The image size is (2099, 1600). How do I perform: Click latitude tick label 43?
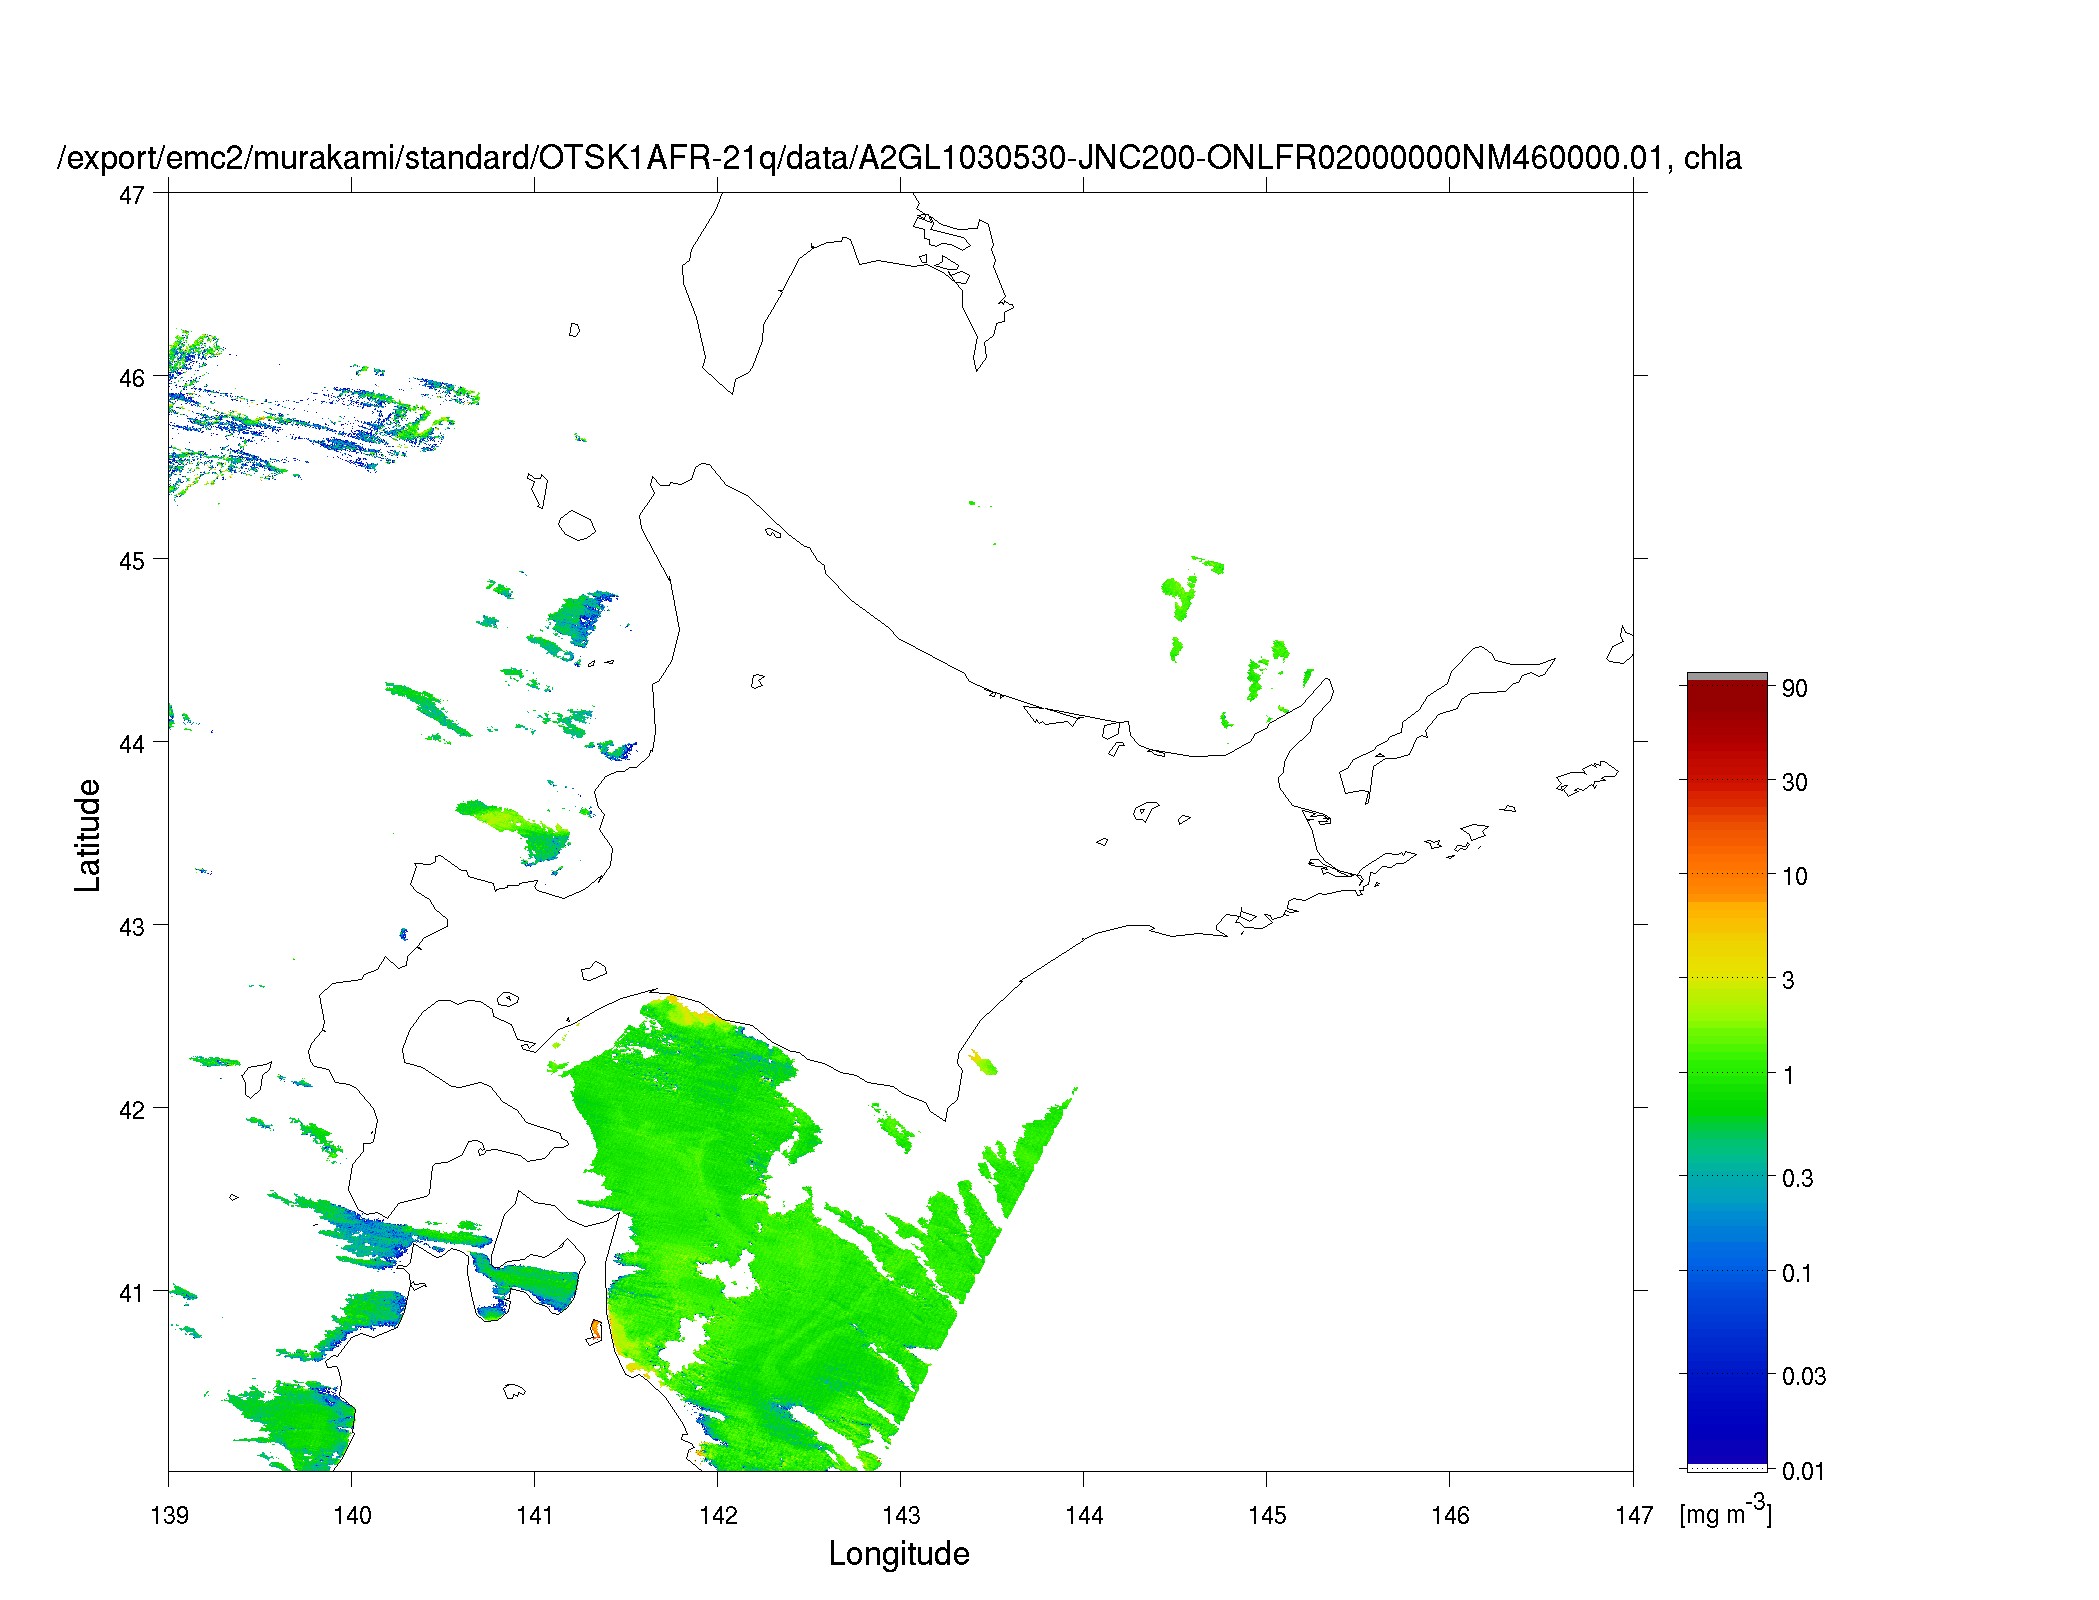pos(131,927)
